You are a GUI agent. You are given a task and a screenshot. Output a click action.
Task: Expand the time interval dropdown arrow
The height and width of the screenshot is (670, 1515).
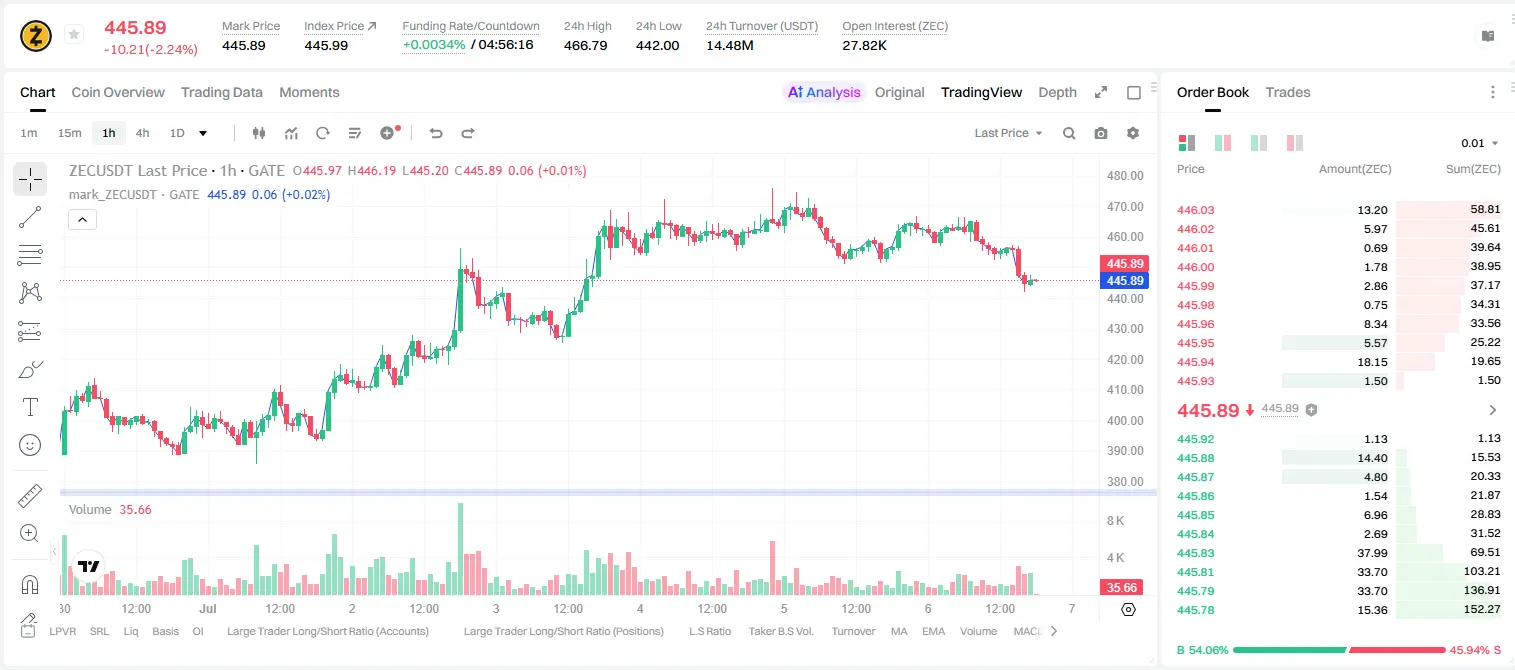click(x=204, y=133)
